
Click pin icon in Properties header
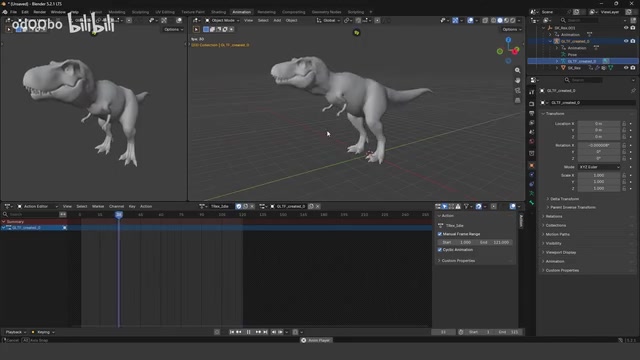[x=633, y=91]
